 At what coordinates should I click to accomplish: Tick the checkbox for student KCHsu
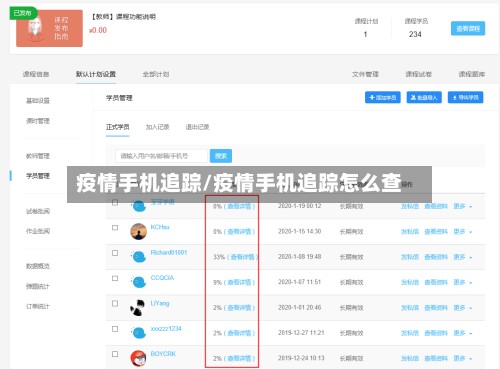coord(115,228)
